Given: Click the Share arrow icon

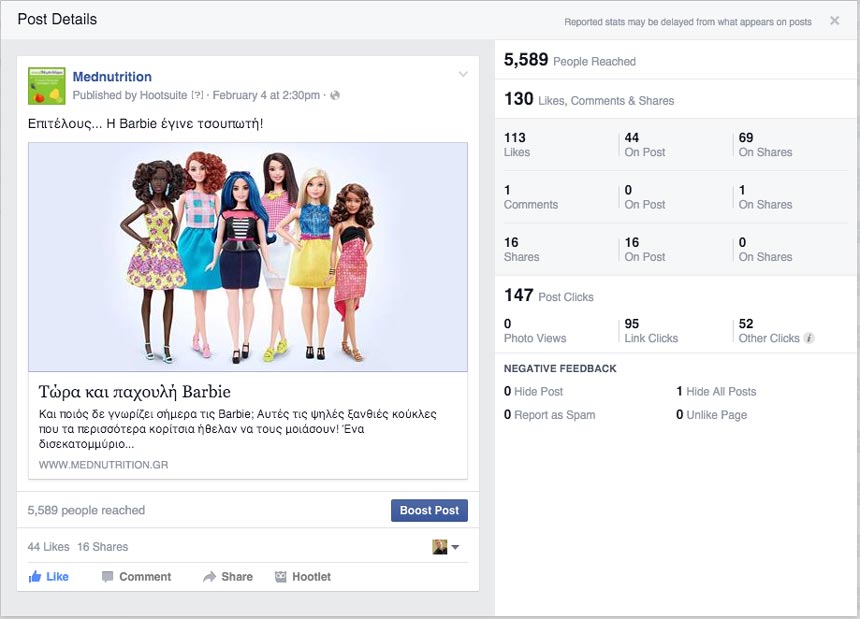Looking at the screenshot, I should tap(209, 577).
